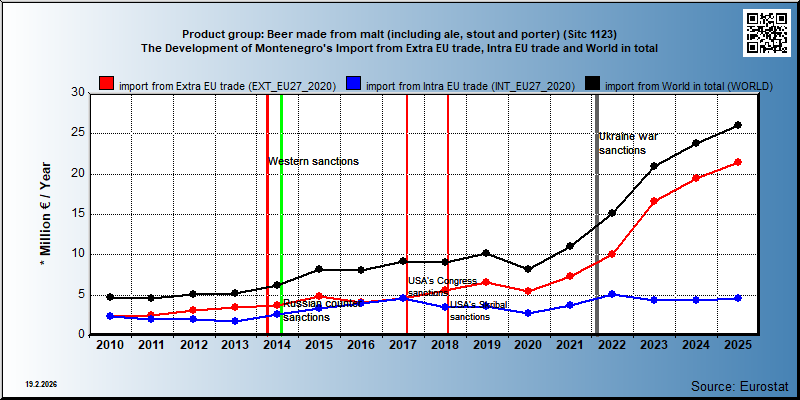800x400 pixels.
Task: Click the red Extra EU trade legend swatch
Action: pos(107,84)
